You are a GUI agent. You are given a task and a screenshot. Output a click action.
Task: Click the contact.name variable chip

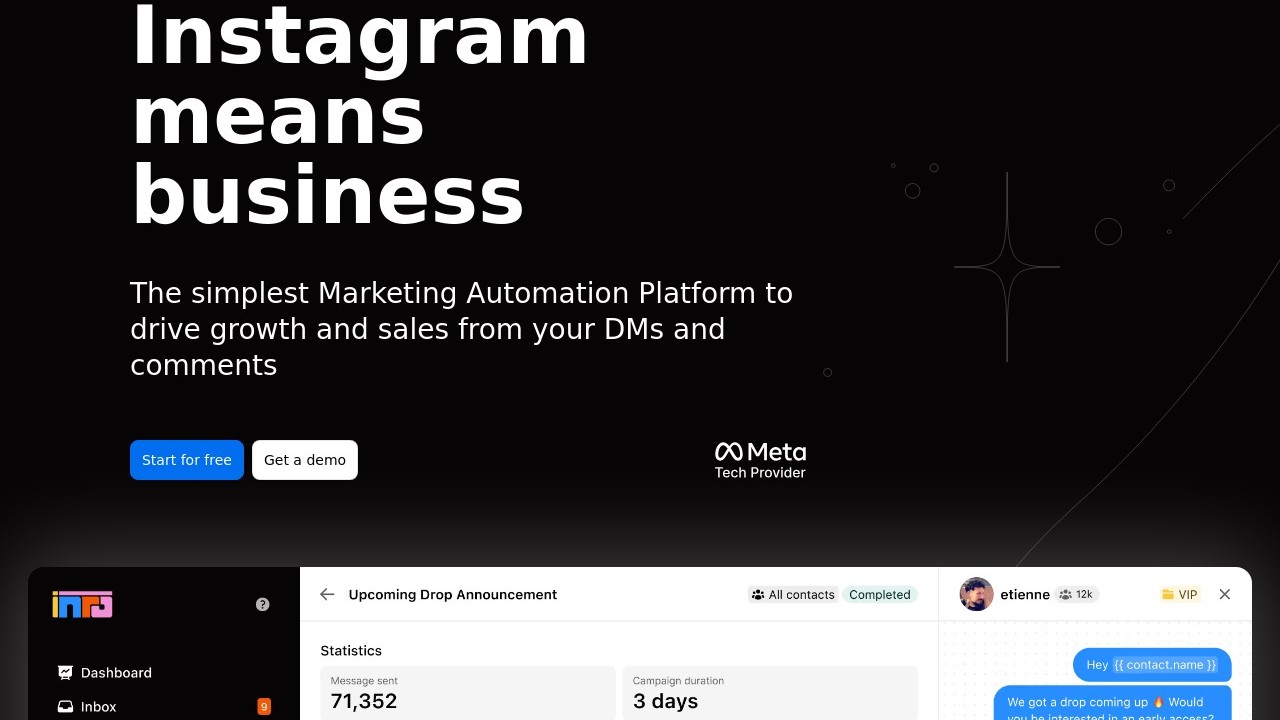point(1165,665)
